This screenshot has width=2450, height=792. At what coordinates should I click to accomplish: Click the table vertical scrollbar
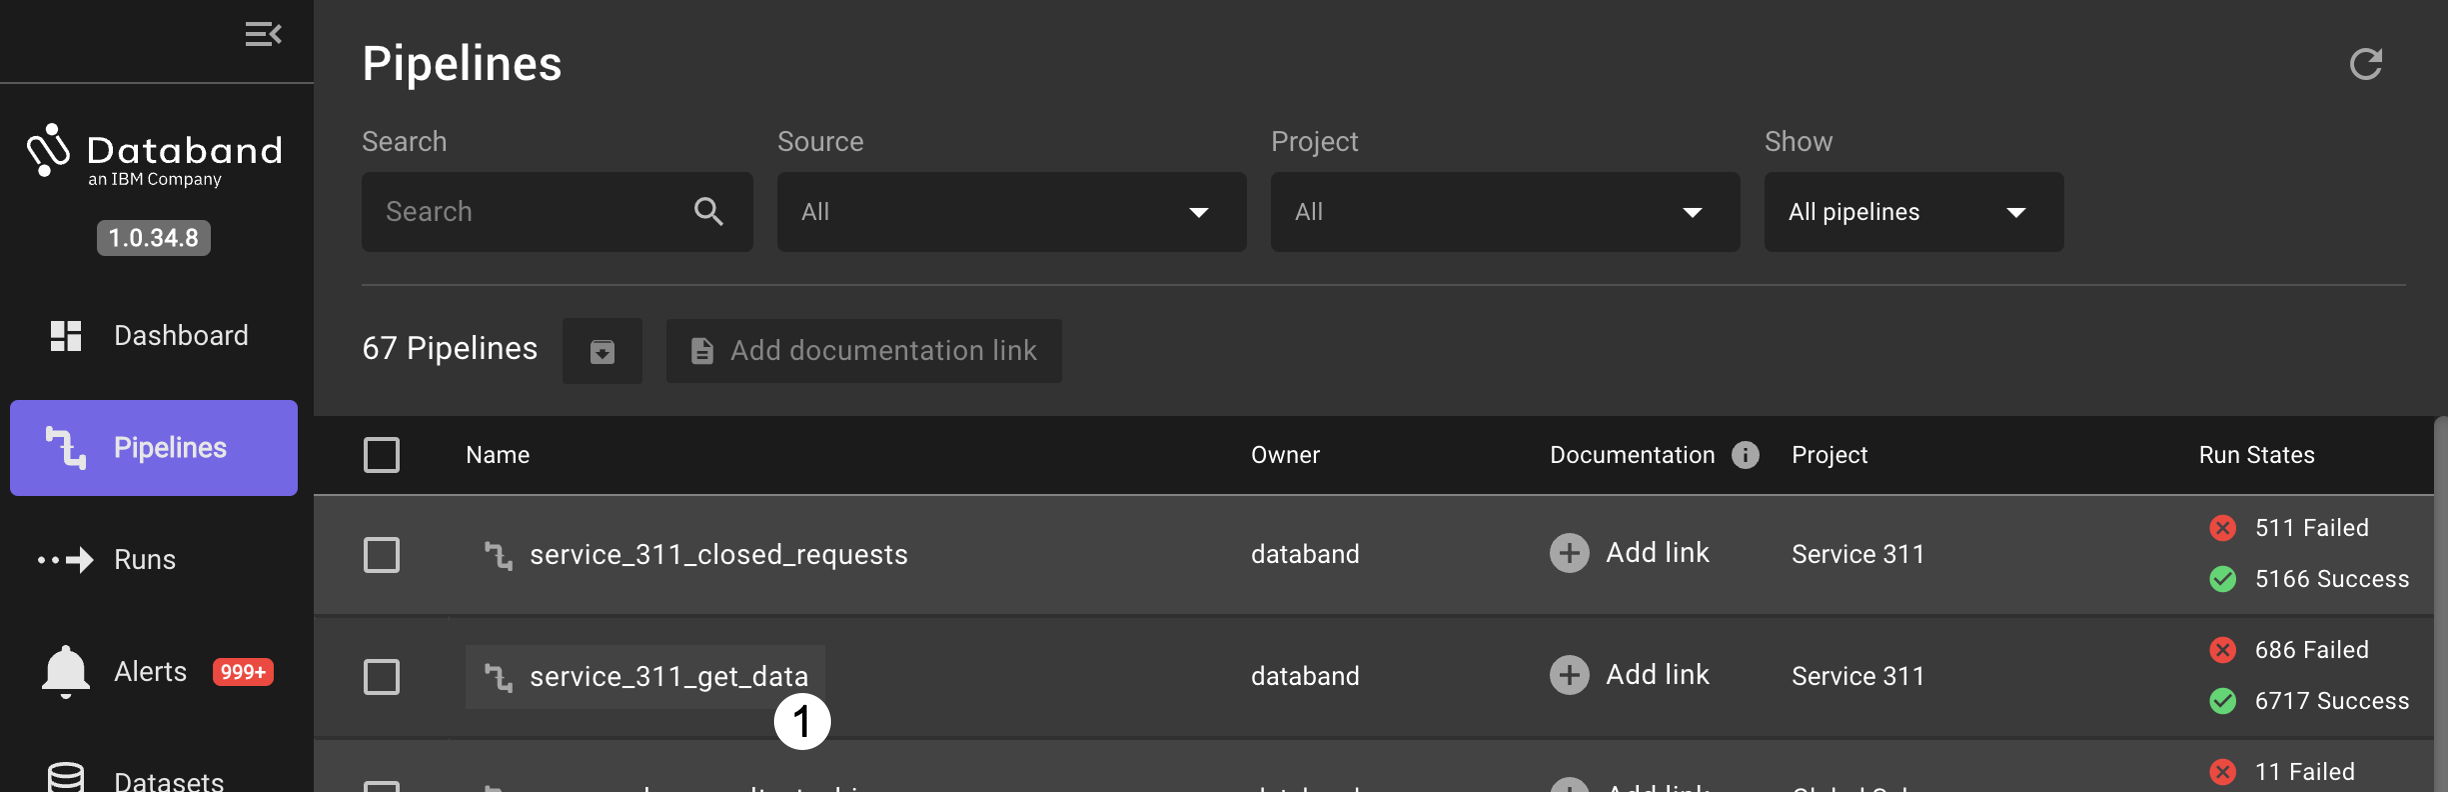(2441, 604)
